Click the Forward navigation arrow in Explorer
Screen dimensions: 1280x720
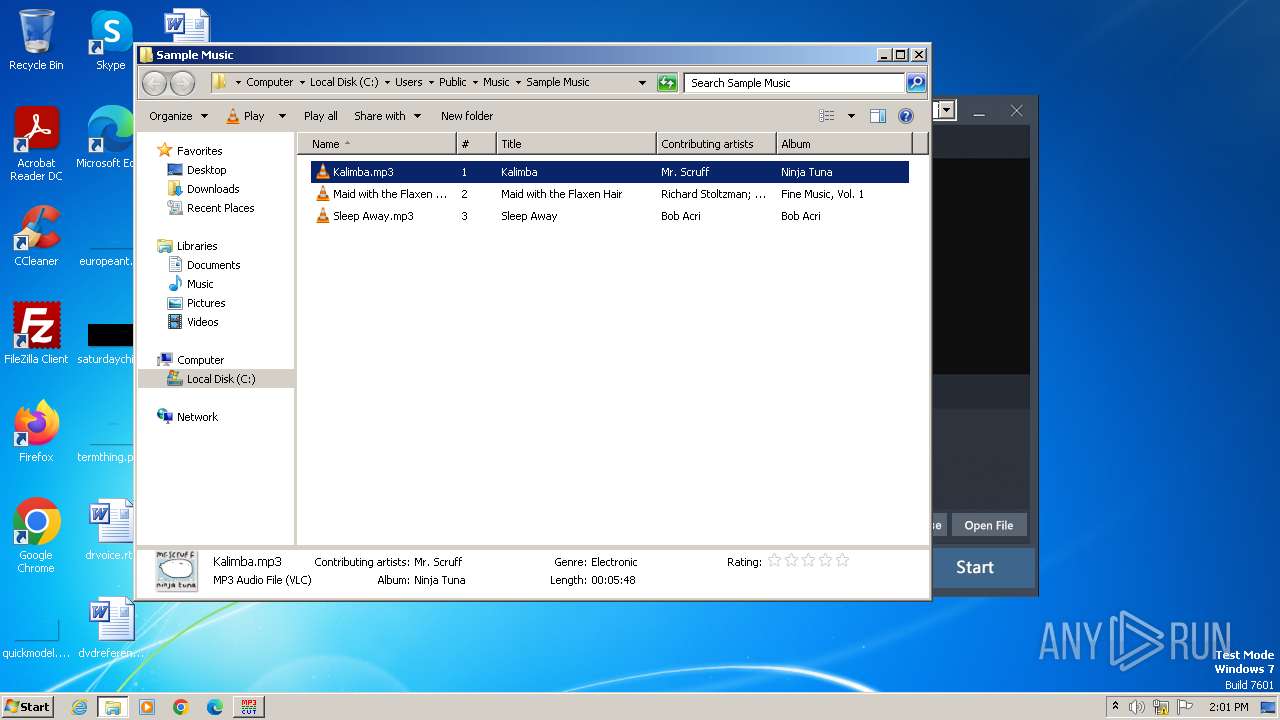click(182, 83)
